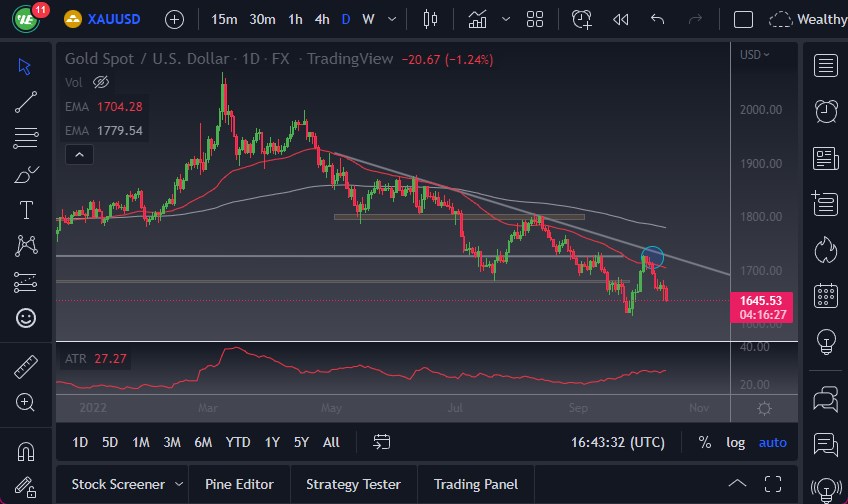The height and width of the screenshot is (504, 848).
Task: Open the Pine Editor tab
Action: point(239,484)
